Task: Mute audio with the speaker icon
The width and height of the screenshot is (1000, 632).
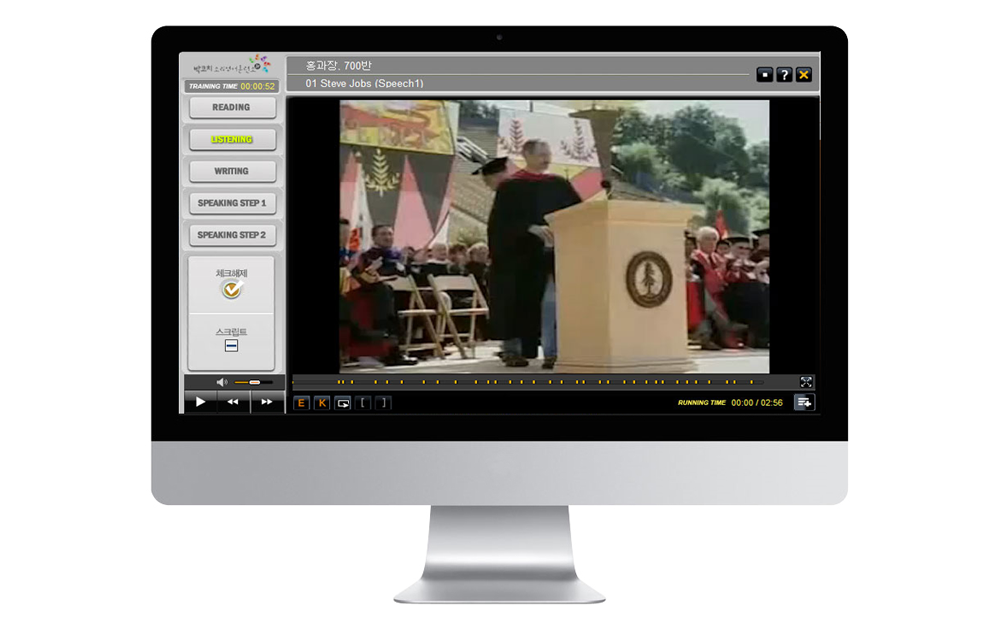Action: click(222, 382)
